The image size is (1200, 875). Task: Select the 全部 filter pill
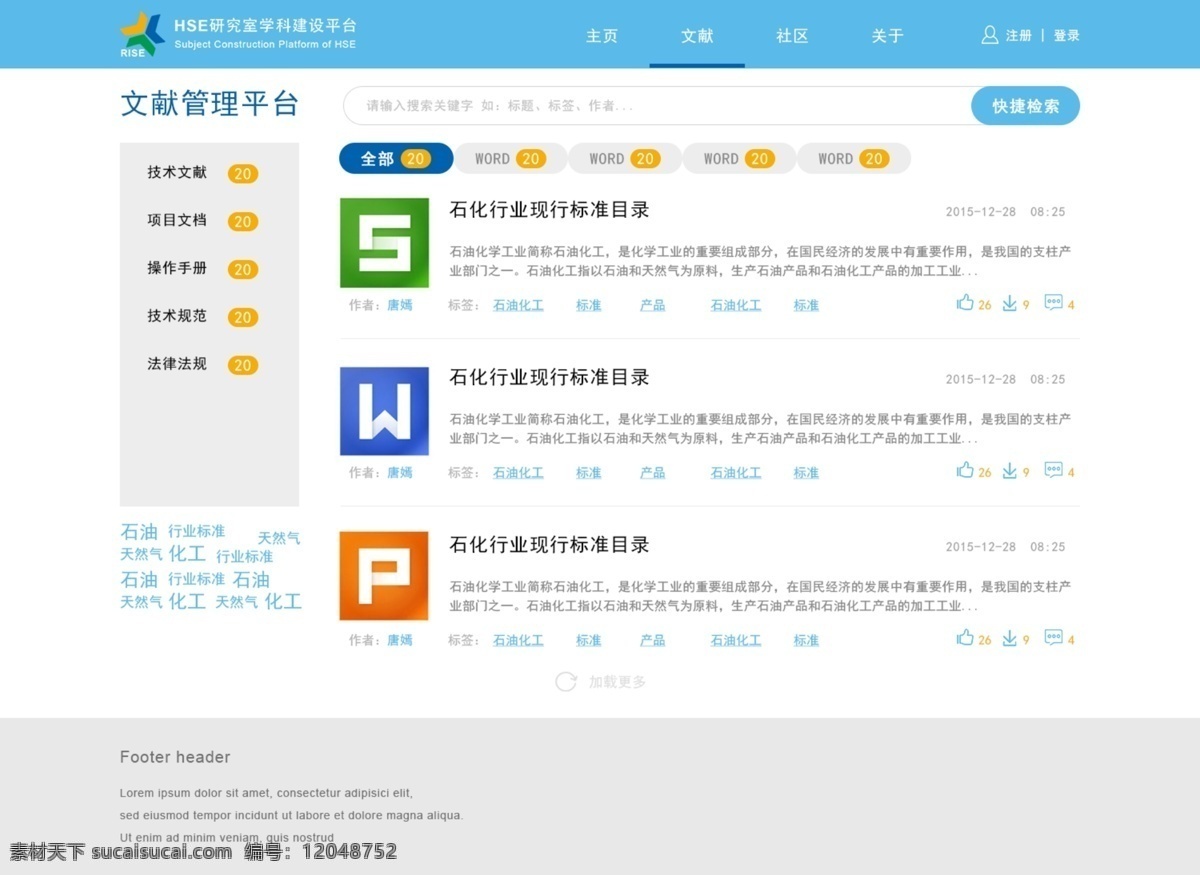point(396,158)
